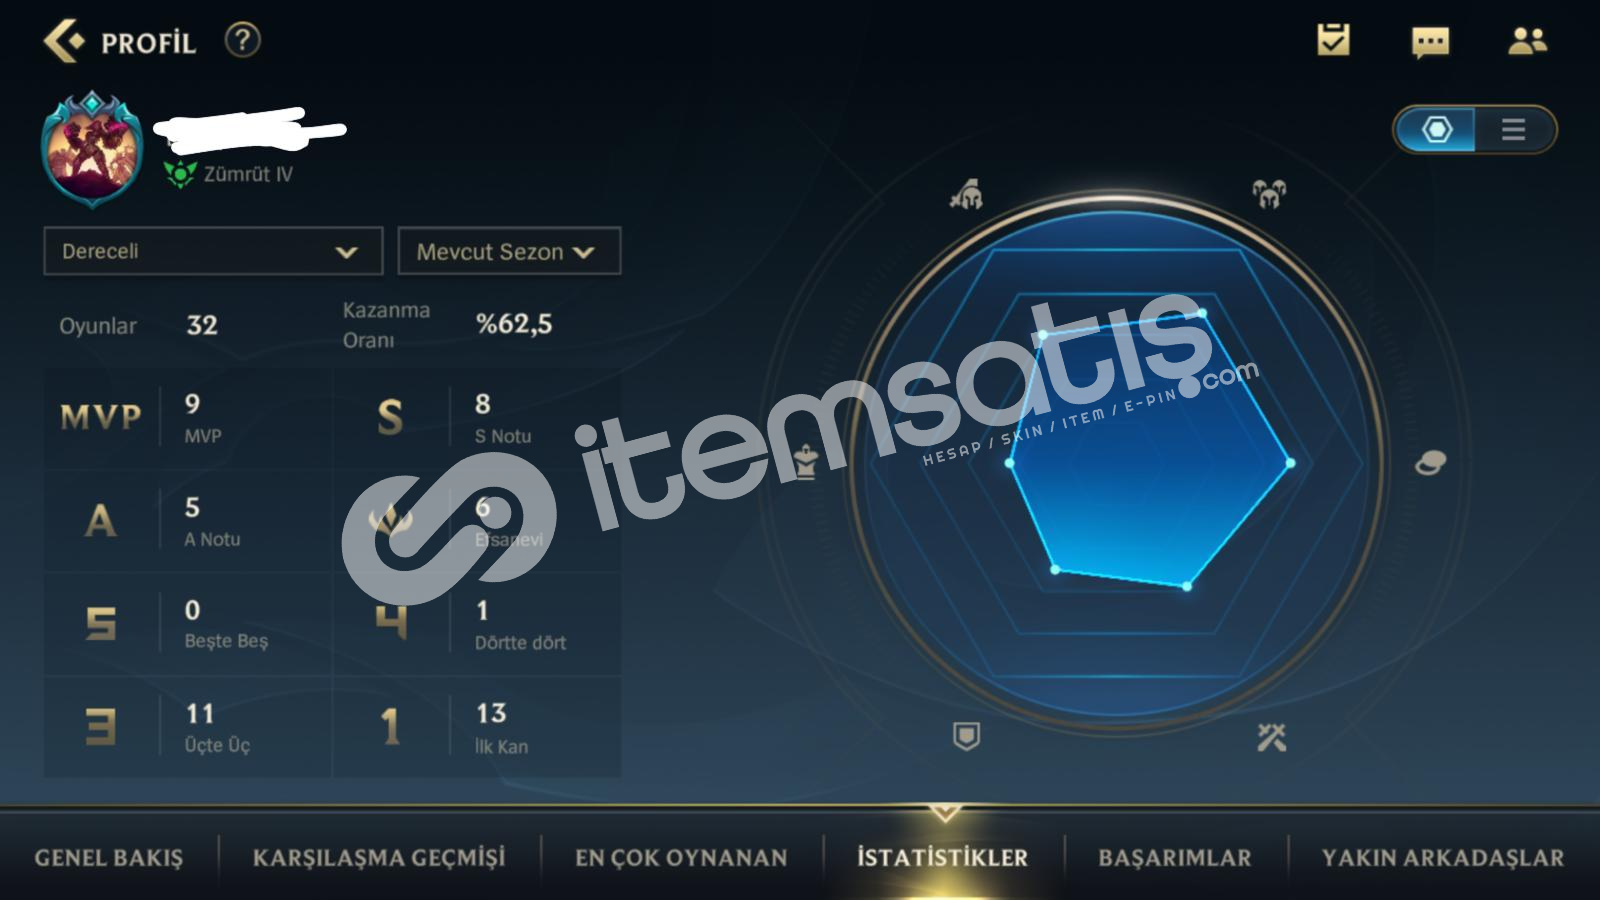The height and width of the screenshot is (900, 1600).
Task: Open the friends list icon
Action: point(1527,40)
